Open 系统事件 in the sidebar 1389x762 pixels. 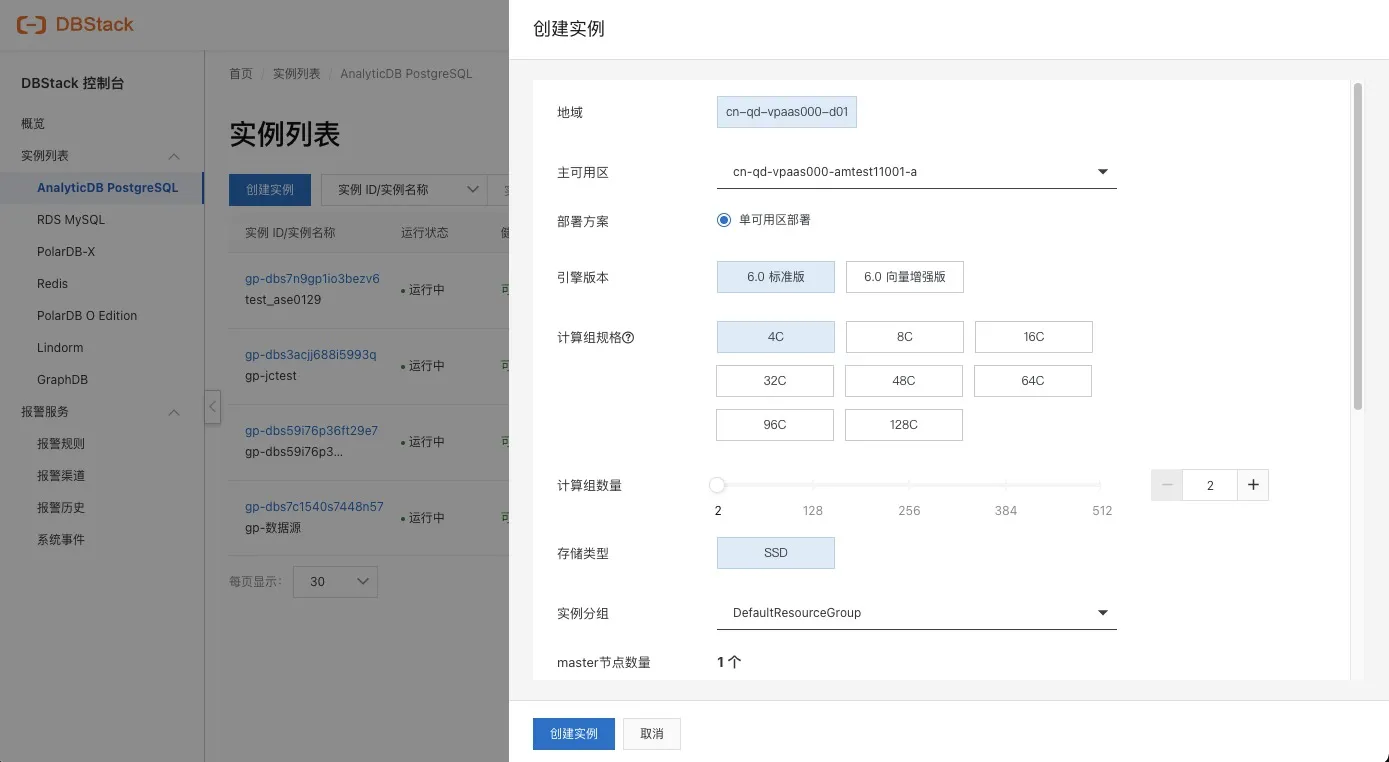61,540
